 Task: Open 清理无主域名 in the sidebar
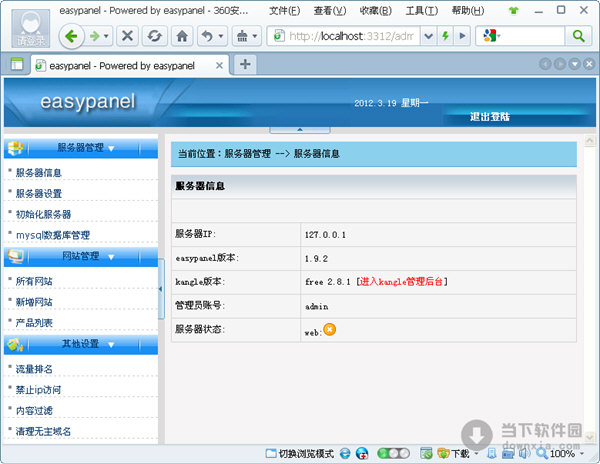(x=43, y=431)
